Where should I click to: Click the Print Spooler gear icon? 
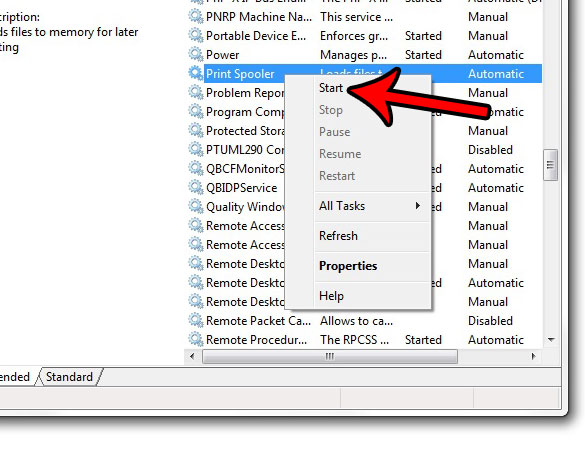[195, 73]
